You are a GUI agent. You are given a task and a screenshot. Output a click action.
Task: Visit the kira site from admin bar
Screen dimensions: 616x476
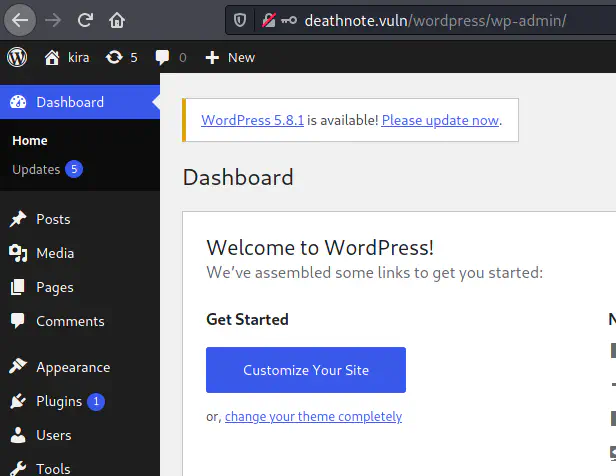68,57
